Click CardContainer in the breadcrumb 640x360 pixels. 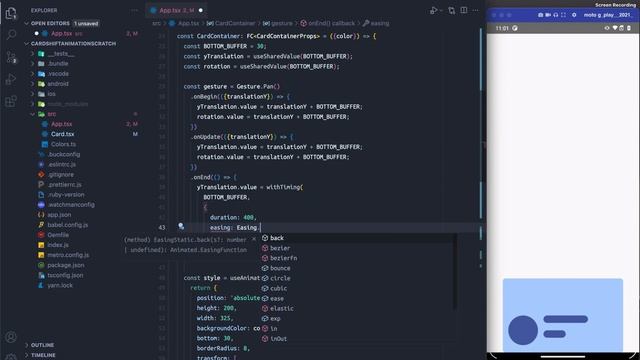[x=235, y=23]
